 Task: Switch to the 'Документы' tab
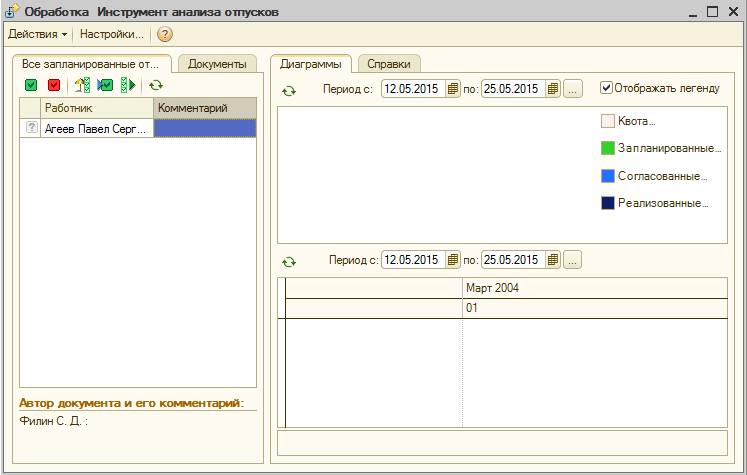217,64
